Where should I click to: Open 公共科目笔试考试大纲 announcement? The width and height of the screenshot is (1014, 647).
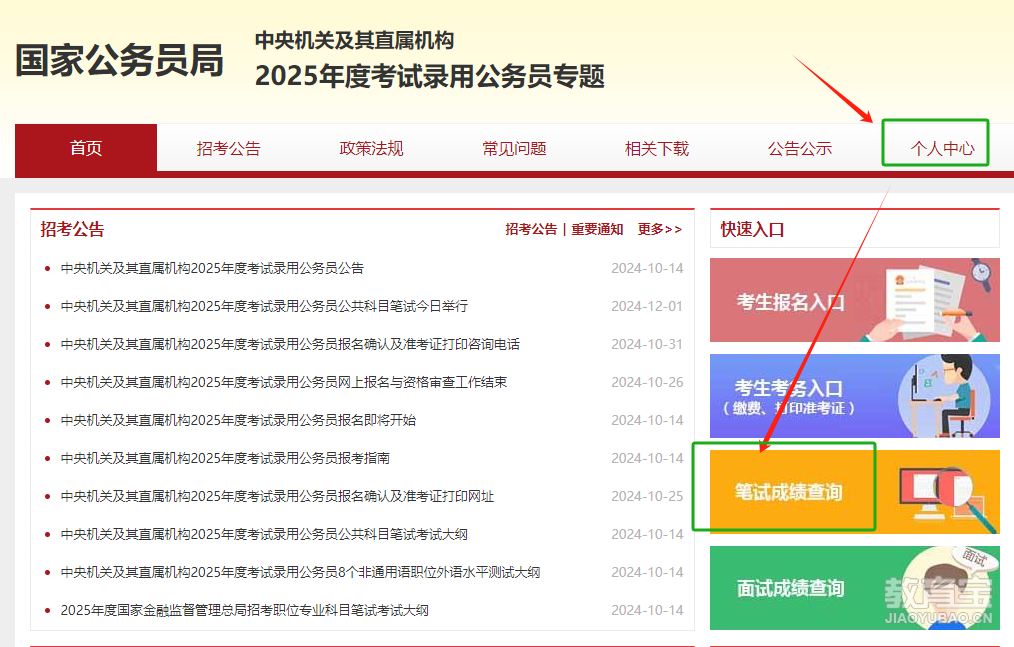pyautogui.click(x=264, y=534)
